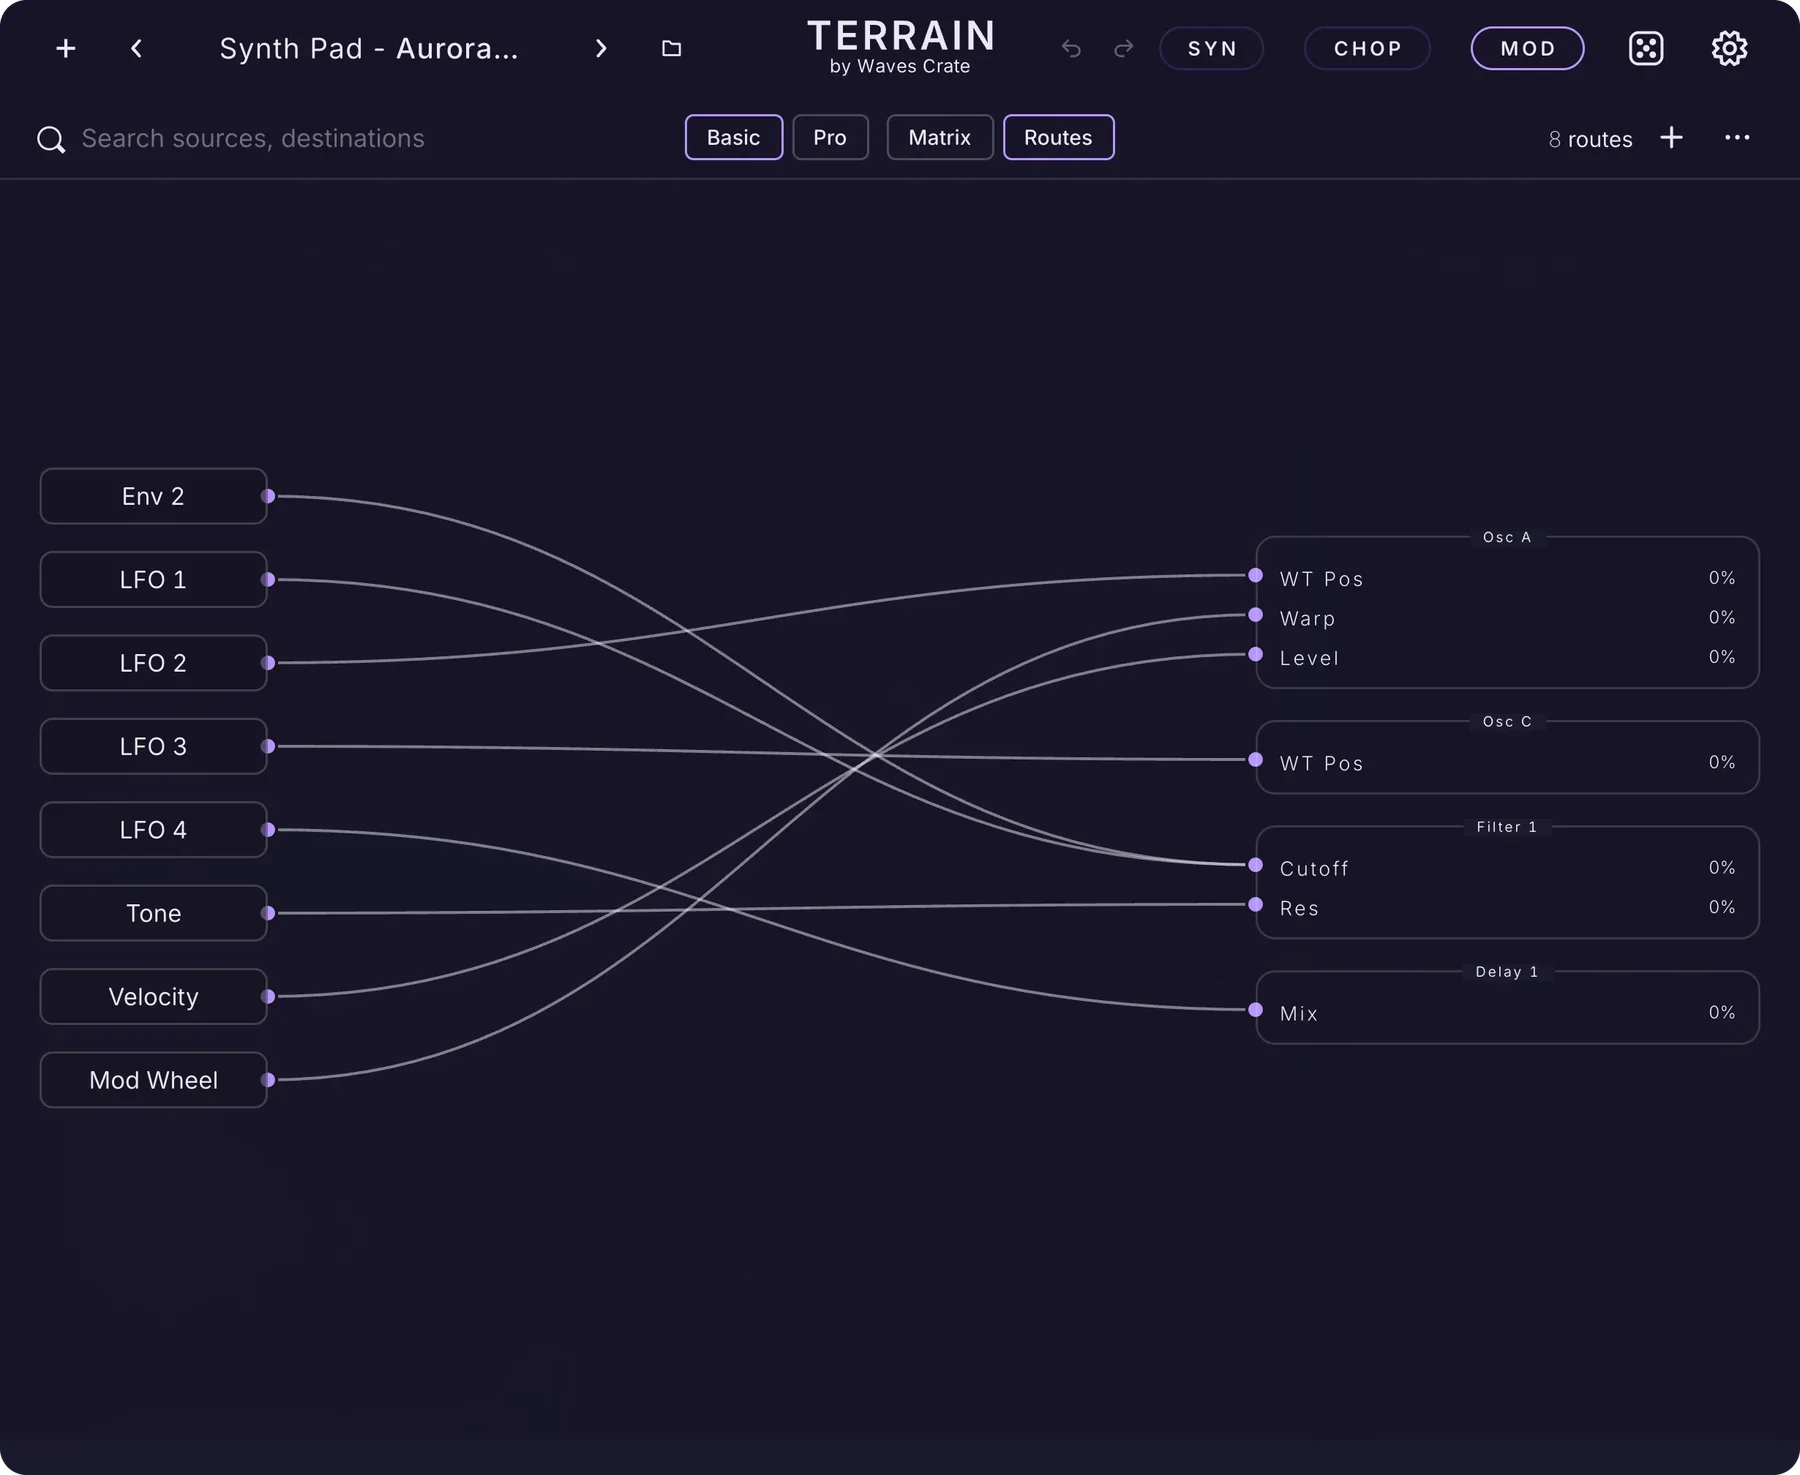Viewport: 1800px width, 1475px height.
Task: Open the Synth Pad - Aurora preset name
Action: (x=369, y=48)
